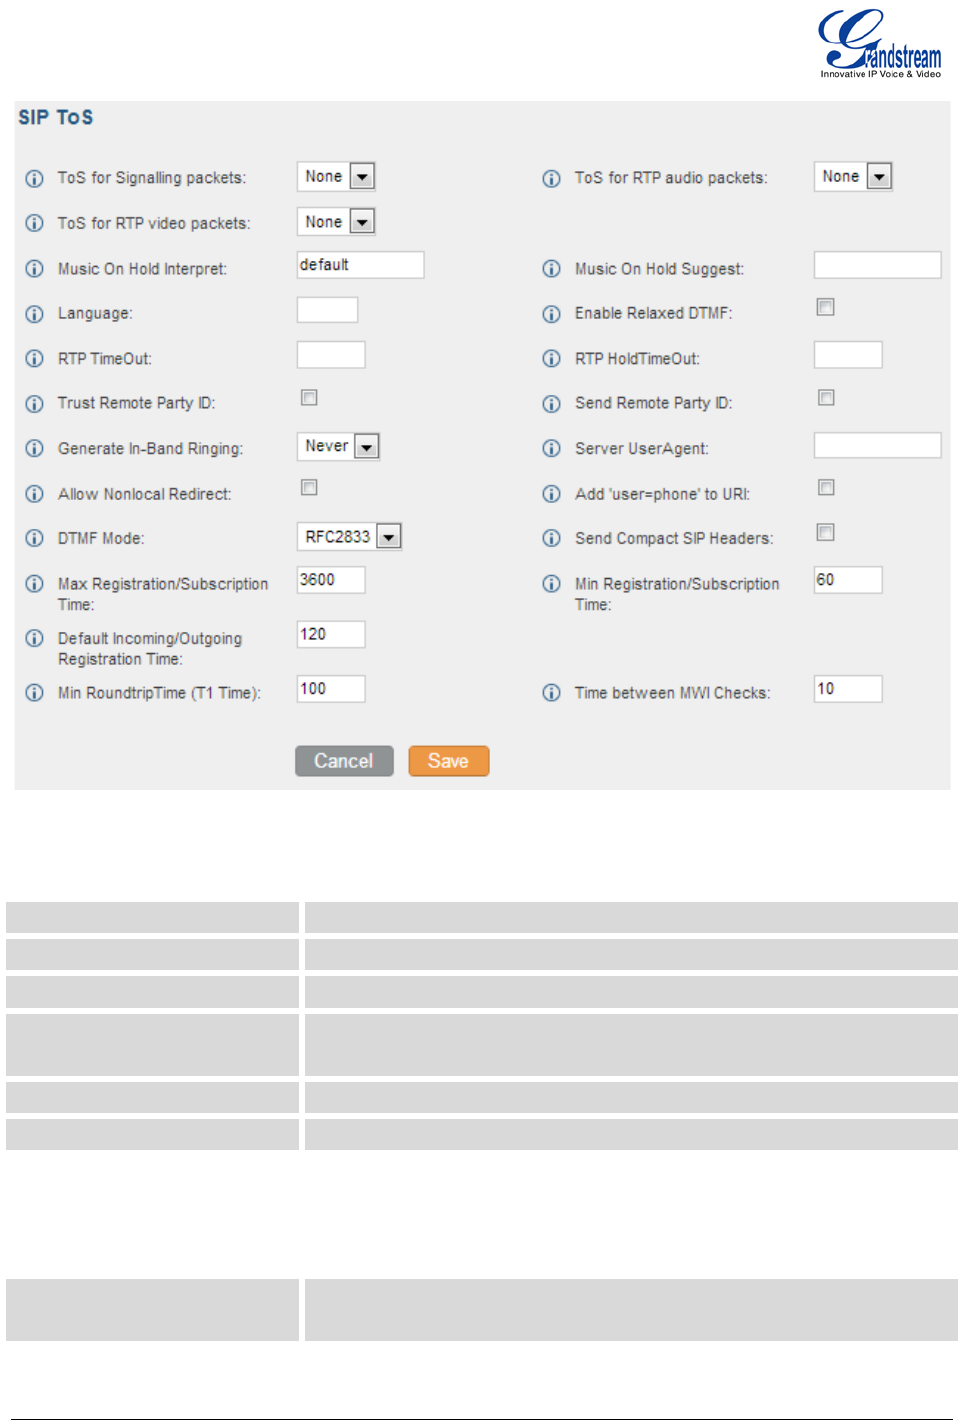Click info icon next to Music On Hold Interpret

coord(34,269)
